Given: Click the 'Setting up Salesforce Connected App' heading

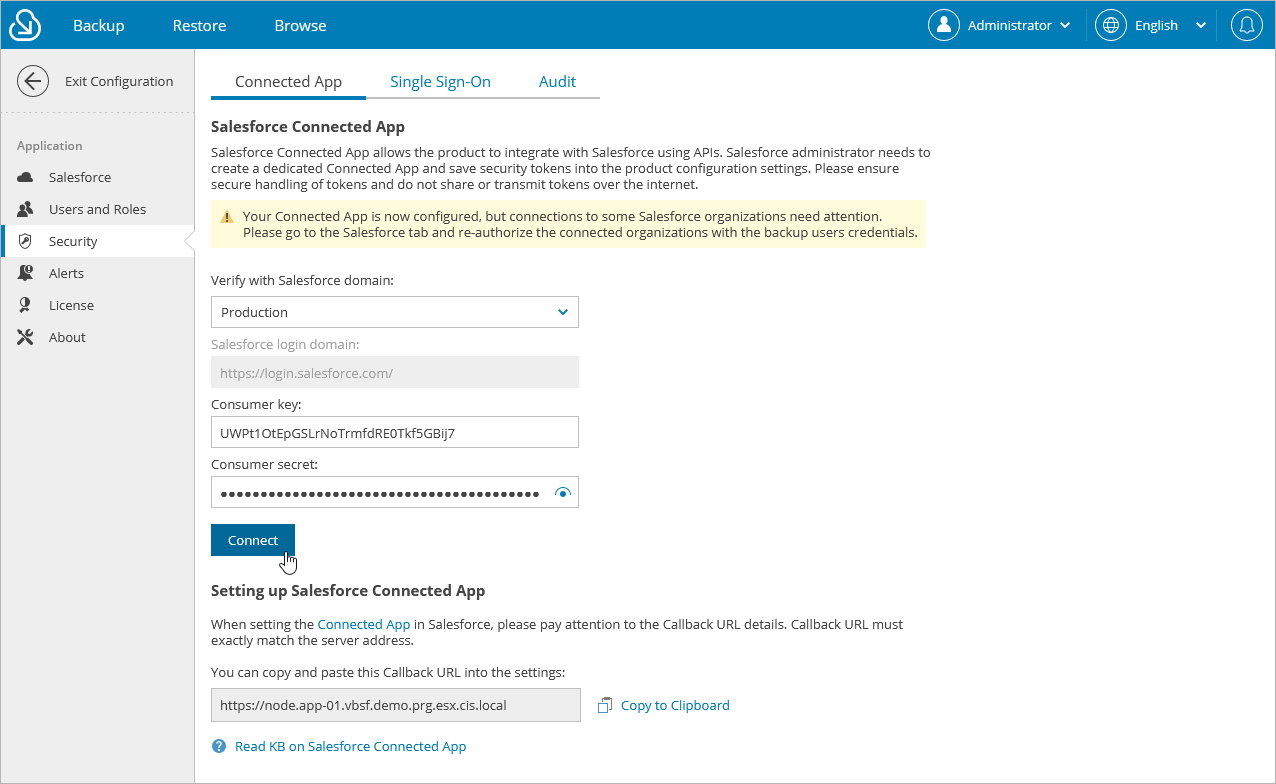Looking at the screenshot, I should (348, 590).
